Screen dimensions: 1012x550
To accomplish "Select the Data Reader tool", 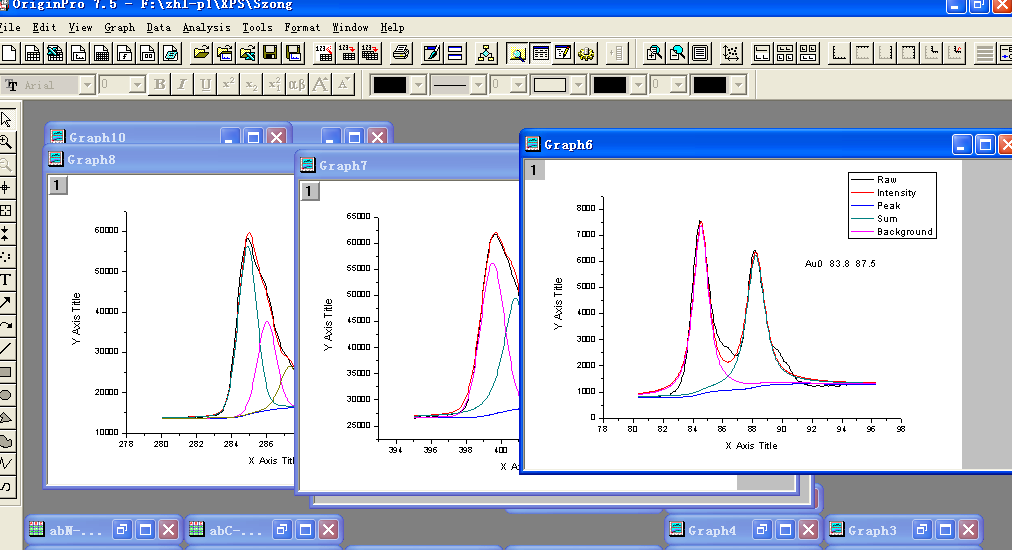I will (x=6, y=210).
